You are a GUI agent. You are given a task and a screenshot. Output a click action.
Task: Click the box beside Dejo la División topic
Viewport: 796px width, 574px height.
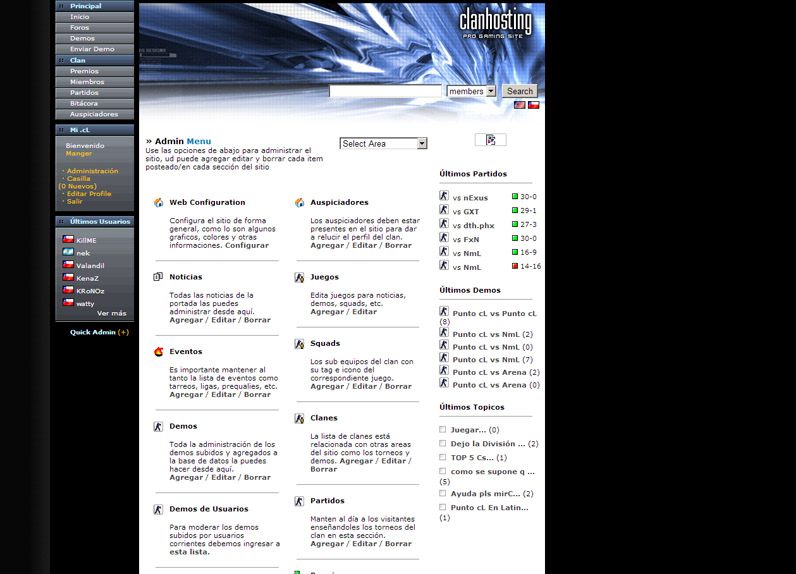[443, 443]
